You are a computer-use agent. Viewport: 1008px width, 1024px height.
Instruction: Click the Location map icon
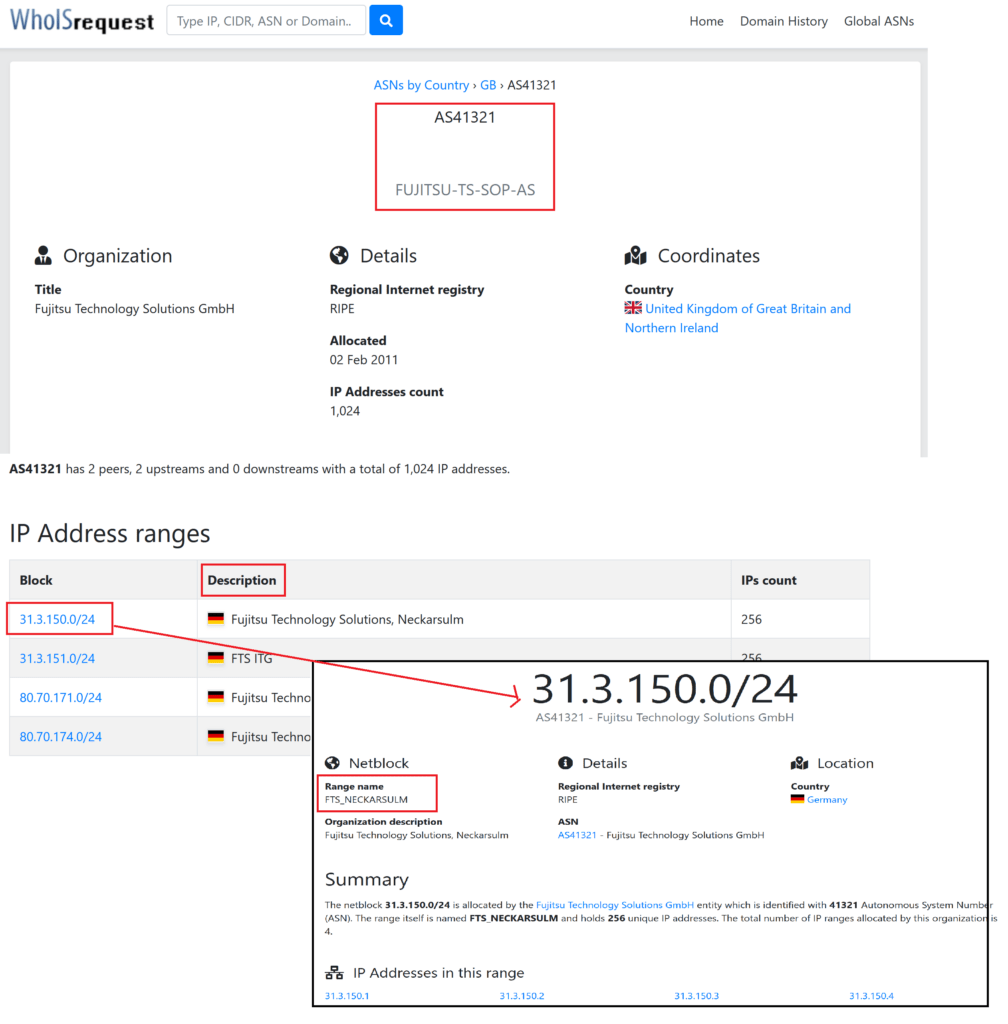pos(800,763)
